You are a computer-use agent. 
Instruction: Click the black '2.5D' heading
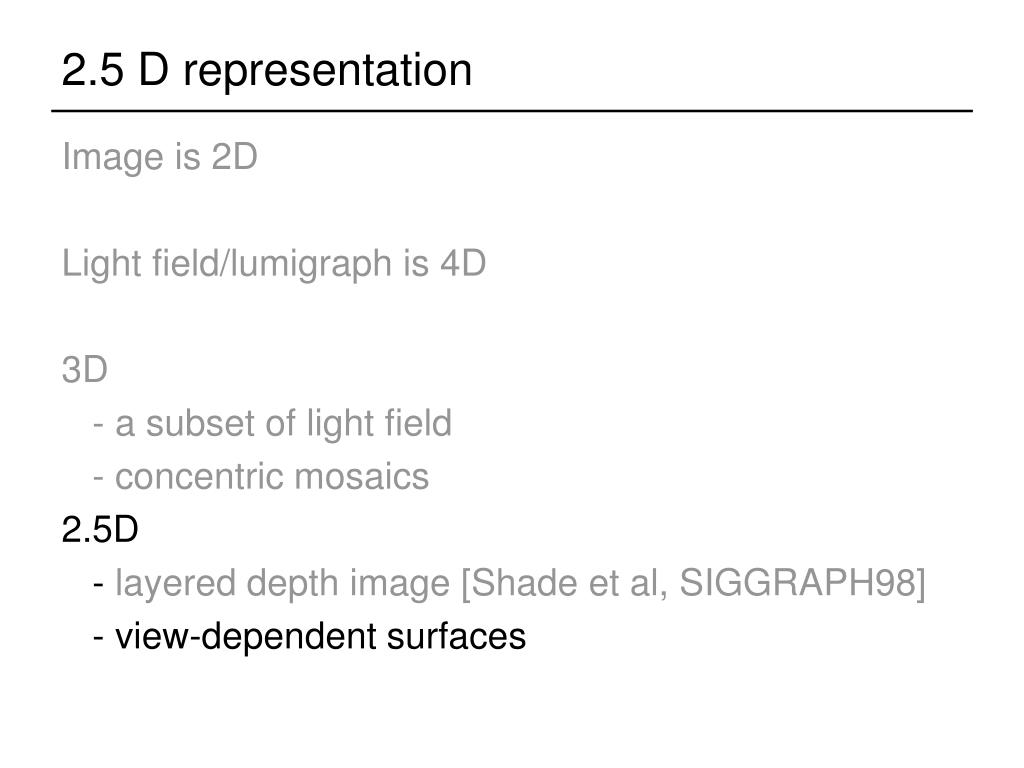[x=100, y=530]
